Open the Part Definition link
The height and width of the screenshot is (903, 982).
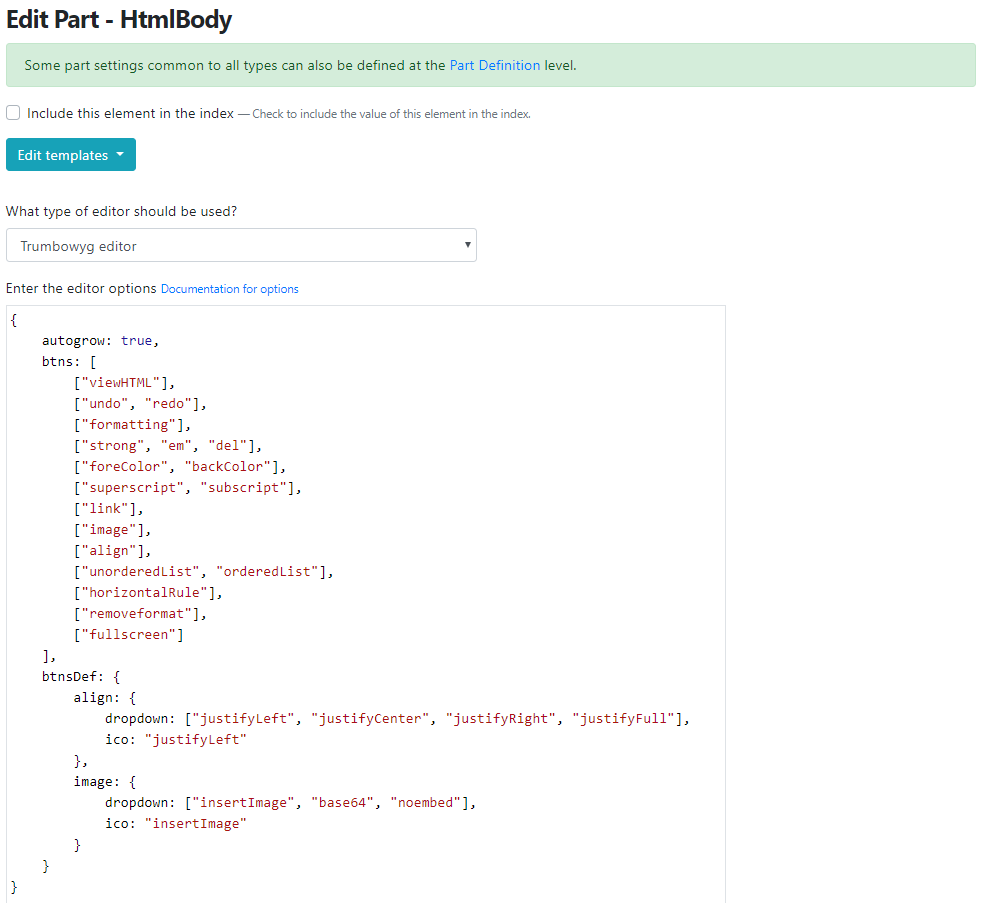click(x=495, y=65)
